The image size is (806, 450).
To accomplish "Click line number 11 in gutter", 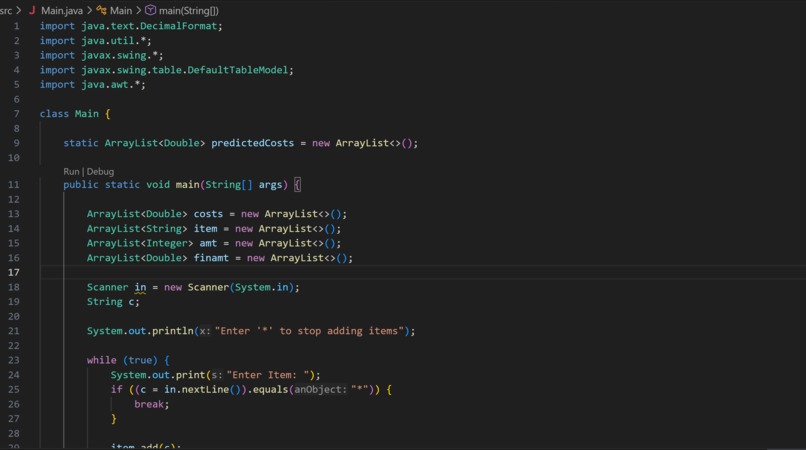I will pos(14,185).
